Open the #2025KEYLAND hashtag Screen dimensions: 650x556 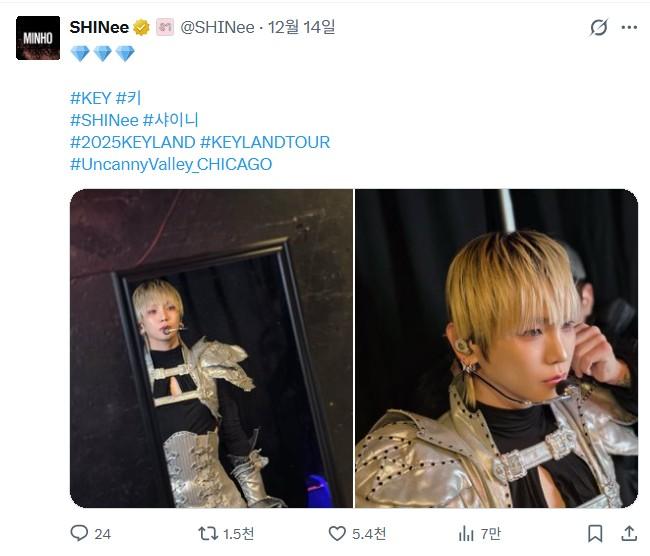132,142
